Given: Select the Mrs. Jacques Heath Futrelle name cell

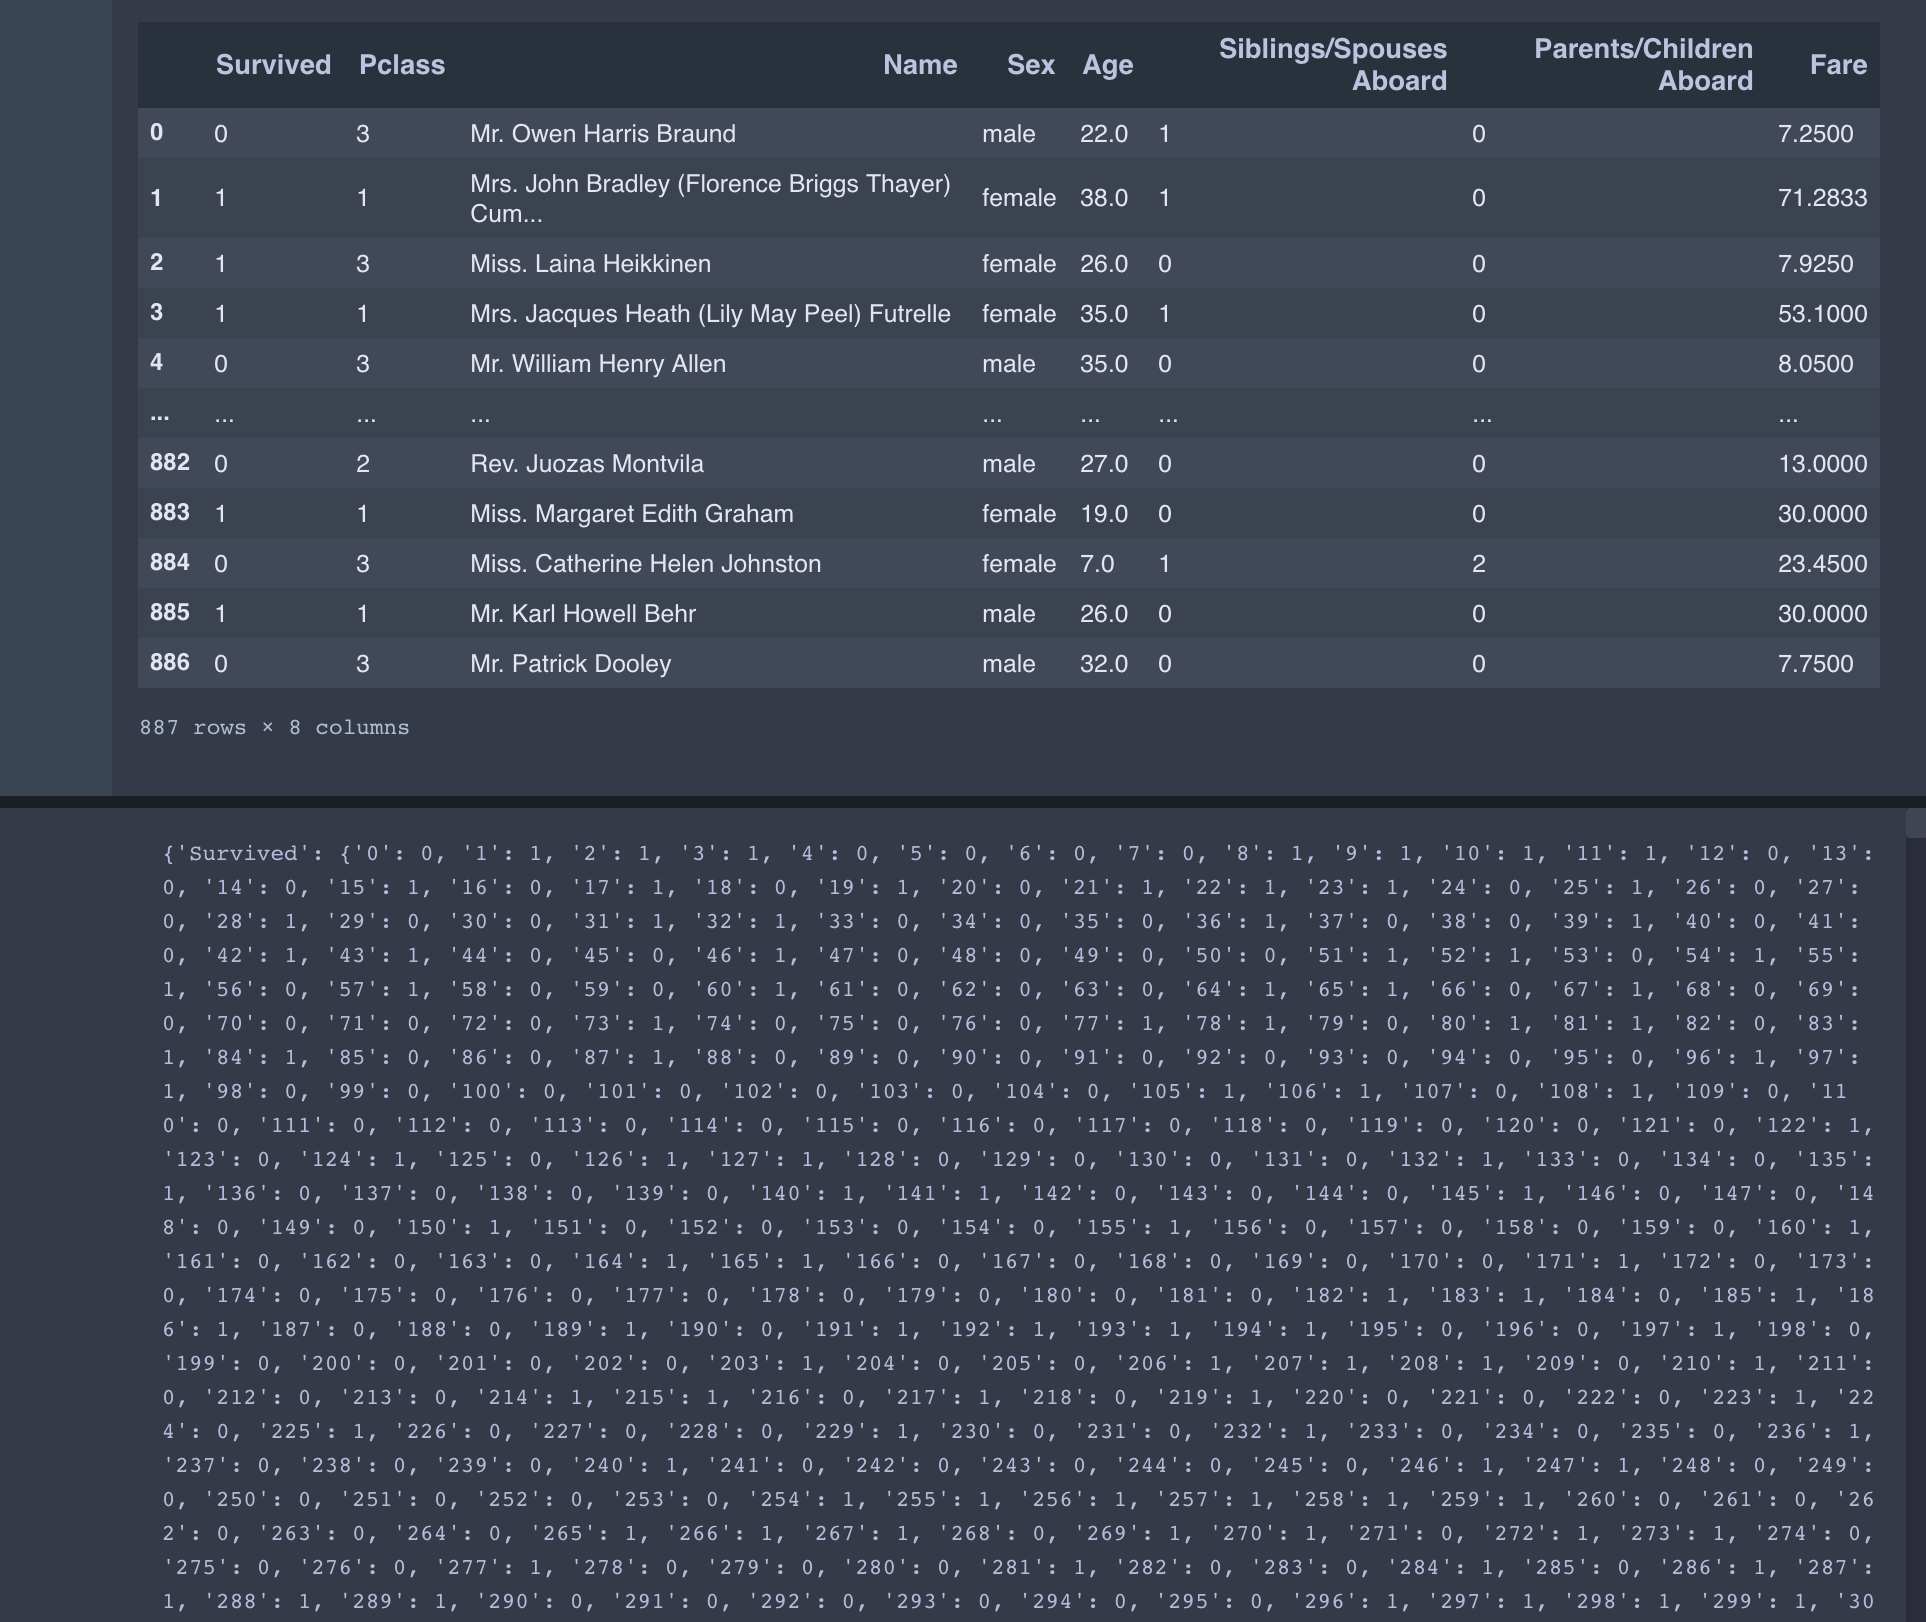Looking at the screenshot, I should [710, 314].
